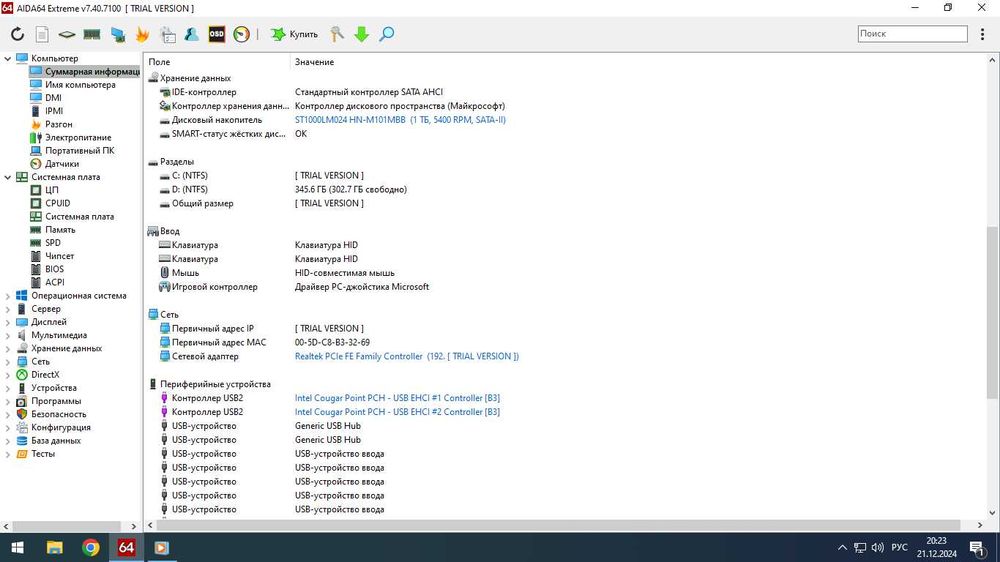Click the media player taskbar icon
Viewport: 1000px width, 562px height.
(x=161, y=547)
